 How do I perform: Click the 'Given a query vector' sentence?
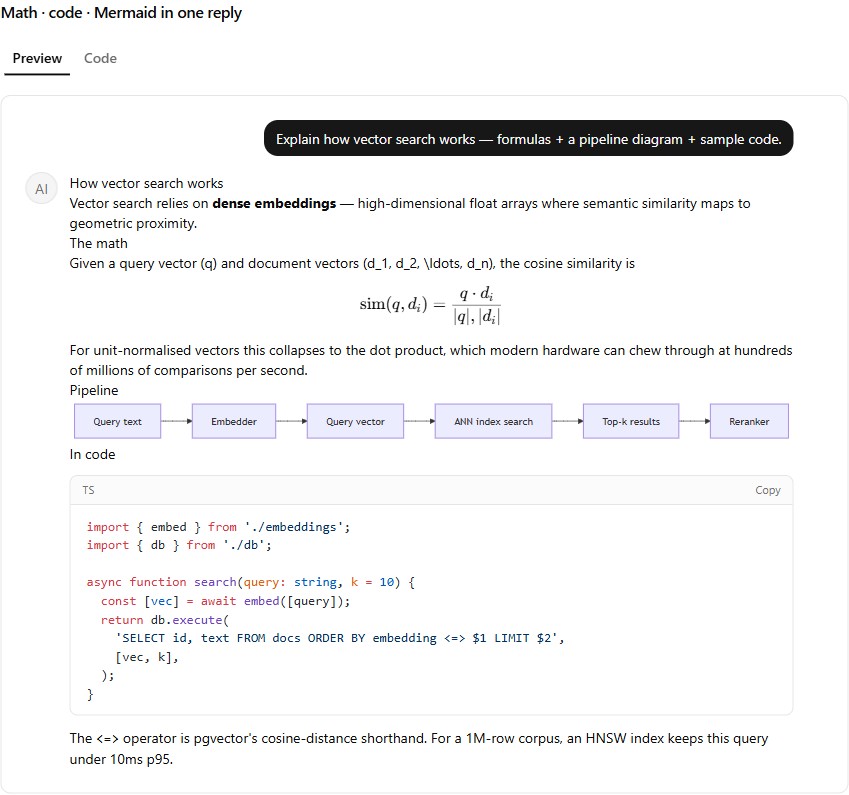click(x=352, y=264)
